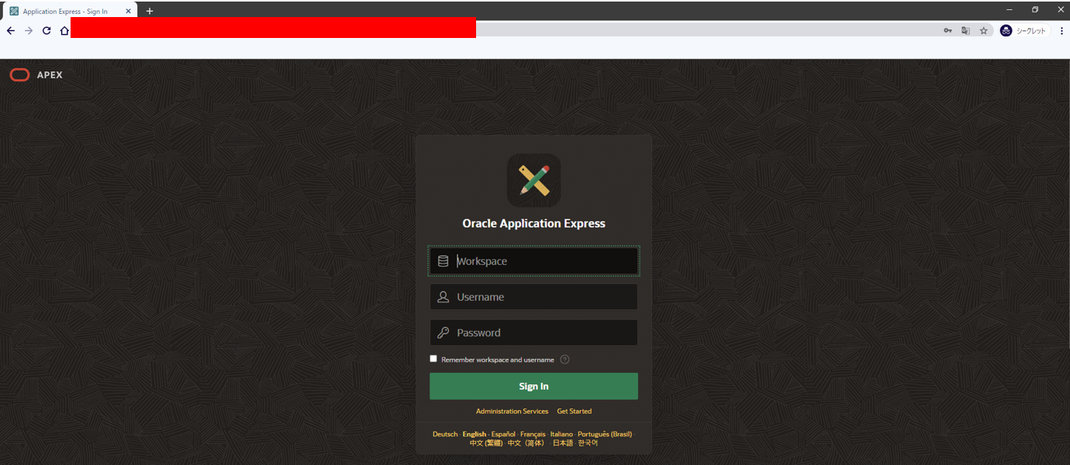
Task: Click the Oracle Application Express heading
Action: coord(534,223)
